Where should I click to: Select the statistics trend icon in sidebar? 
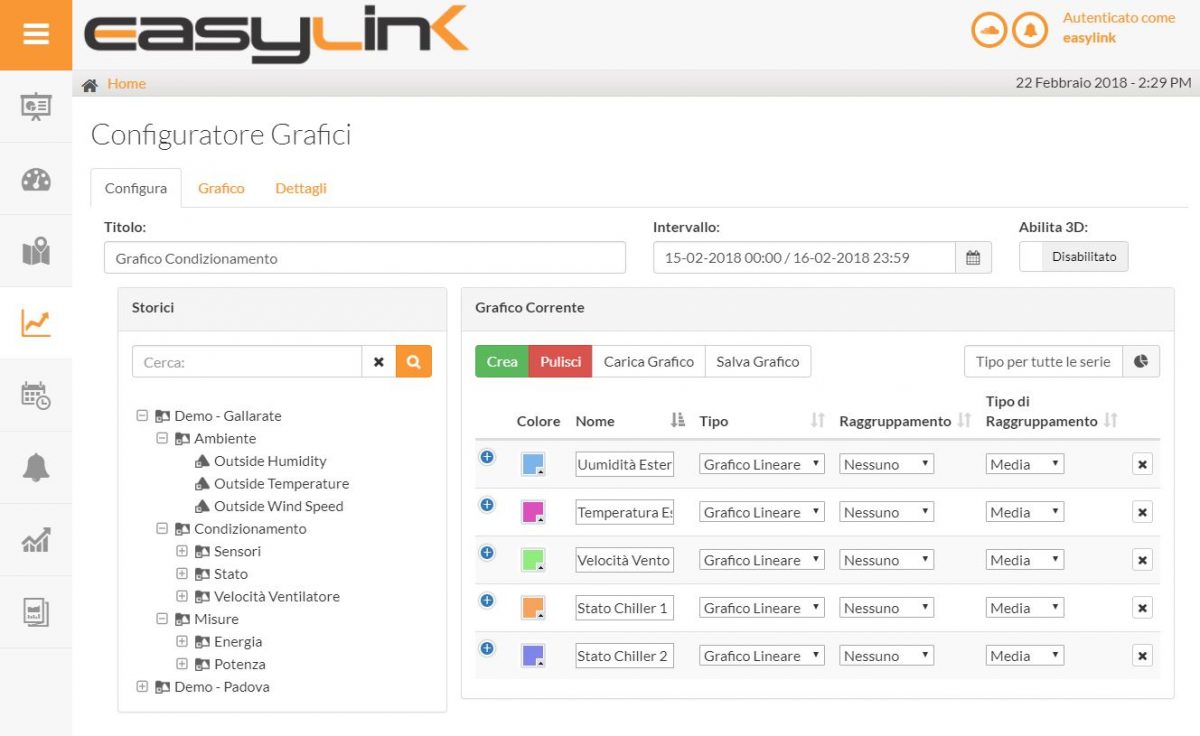pyautogui.click(x=36, y=539)
